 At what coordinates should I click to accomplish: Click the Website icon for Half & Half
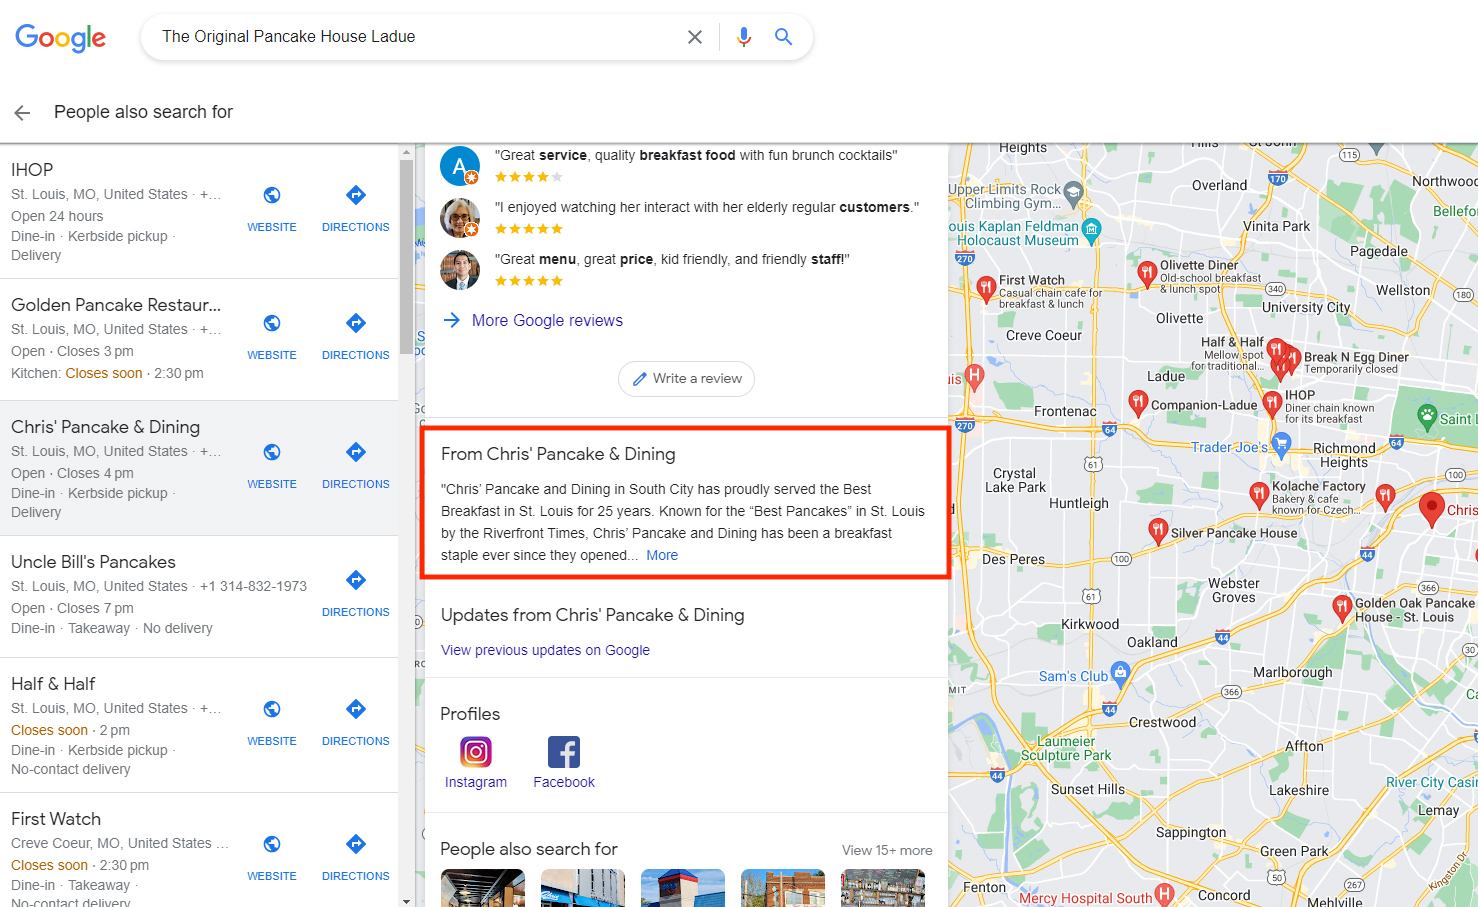click(x=271, y=709)
